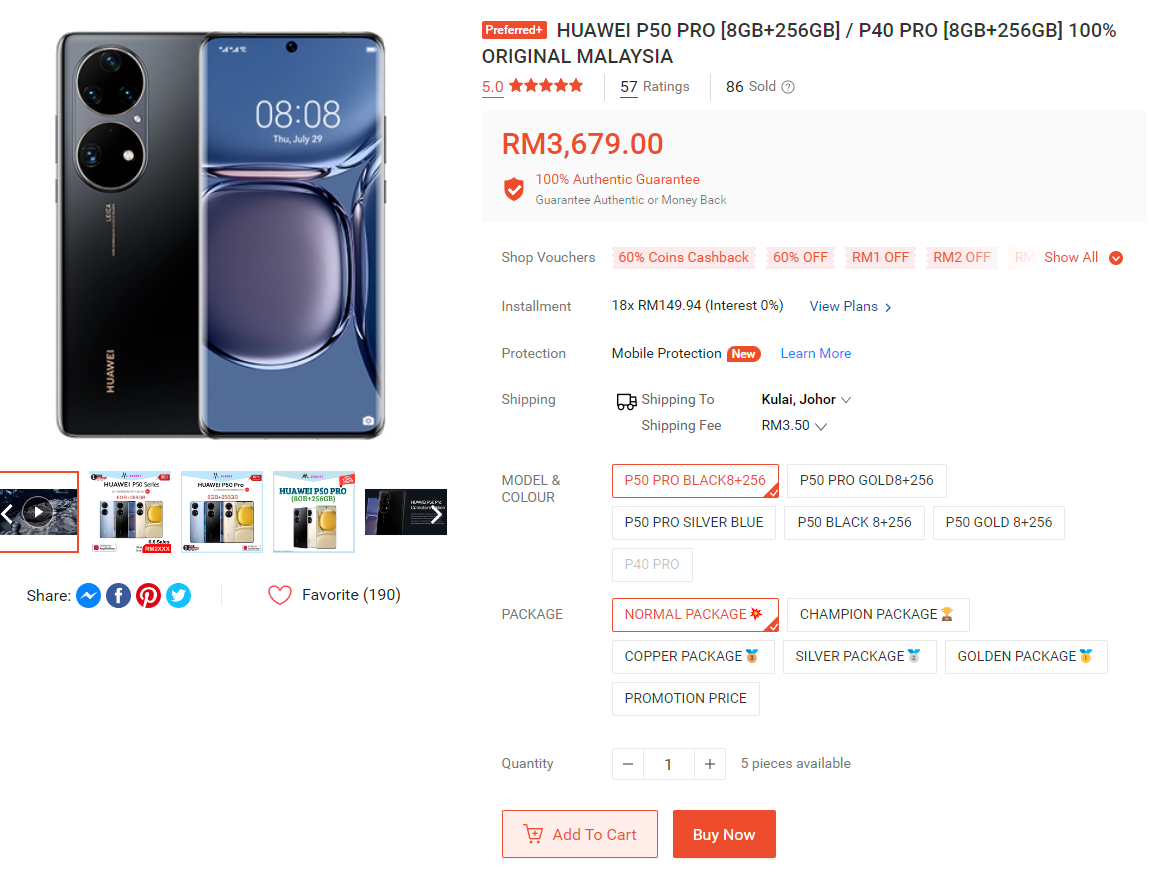Open Kulai, Johor shipping location dropdown
1149x877 pixels.
pos(806,400)
